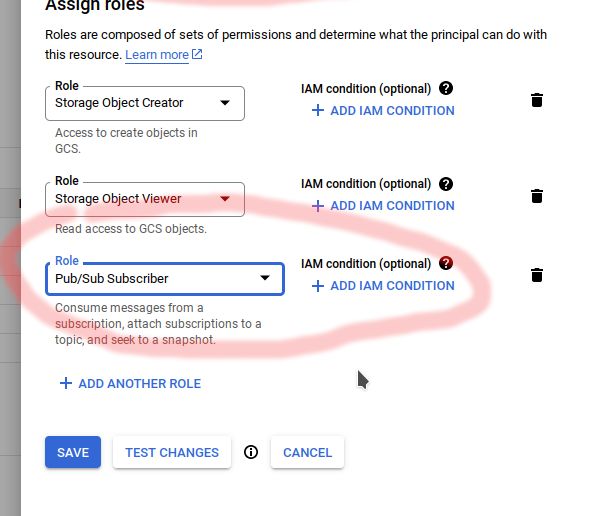
Task: Click external link icon beside Learn more
Action: pyautogui.click(x=197, y=54)
